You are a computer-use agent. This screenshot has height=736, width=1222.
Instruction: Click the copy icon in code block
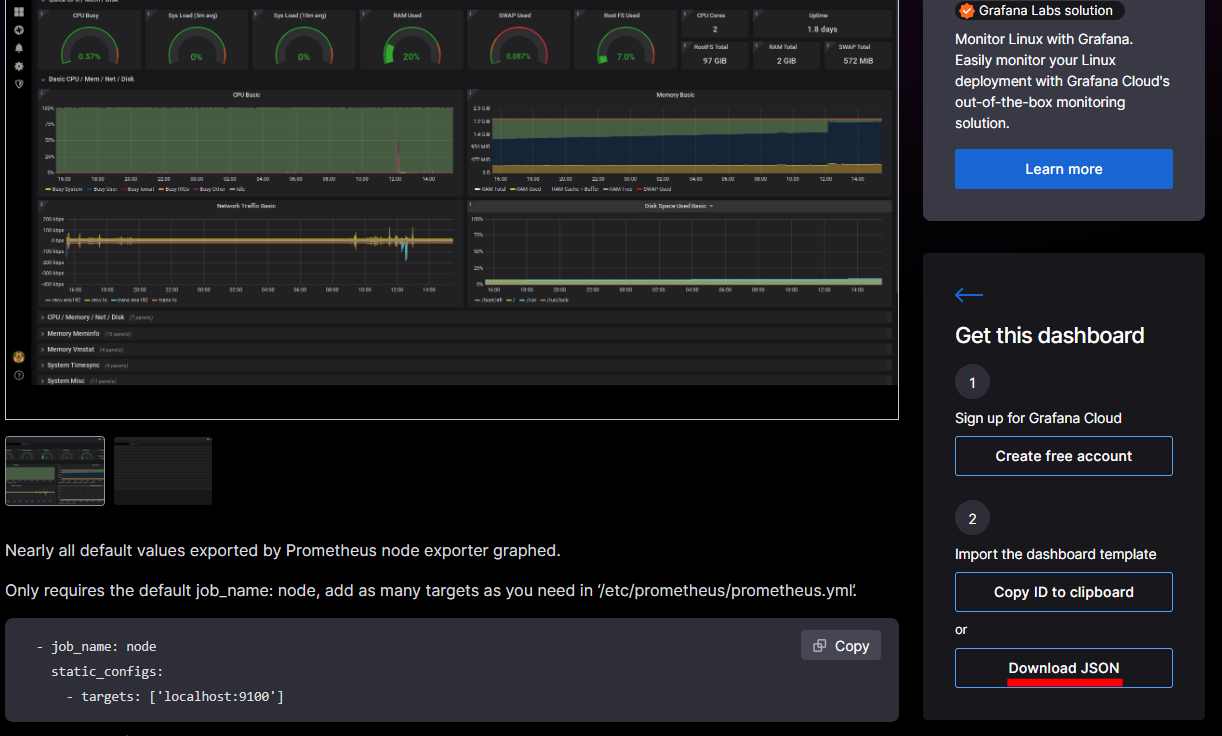tap(819, 646)
